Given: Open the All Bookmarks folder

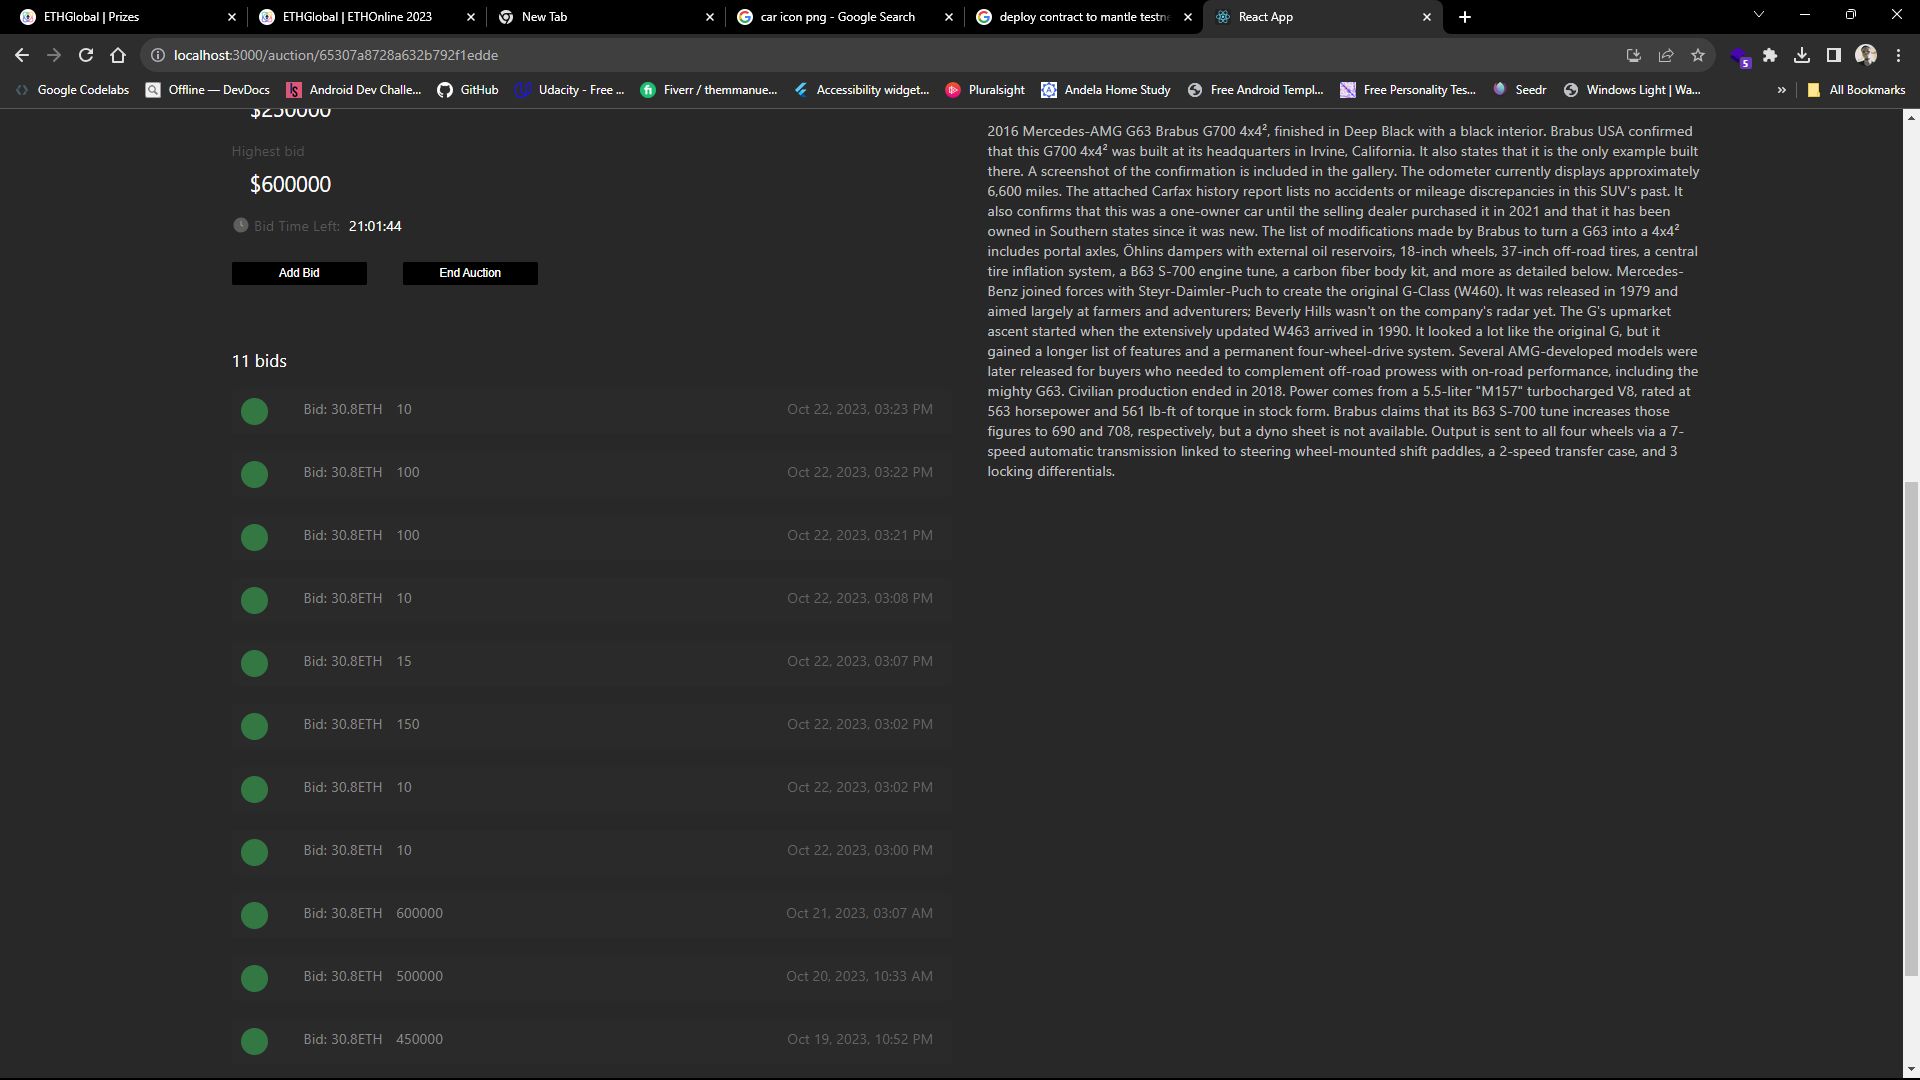Looking at the screenshot, I should click(x=1856, y=90).
